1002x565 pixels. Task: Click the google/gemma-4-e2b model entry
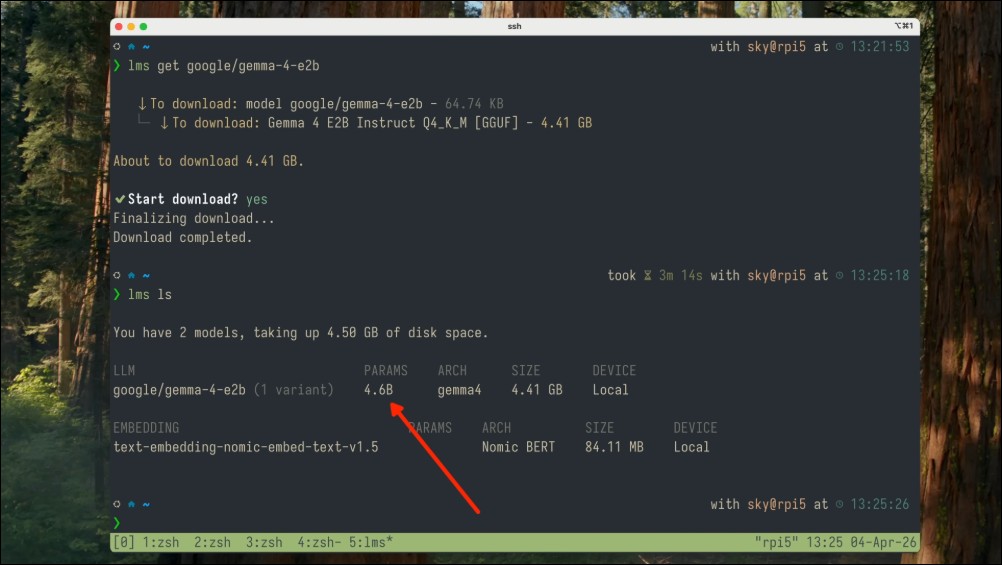pyautogui.click(x=180, y=390)
